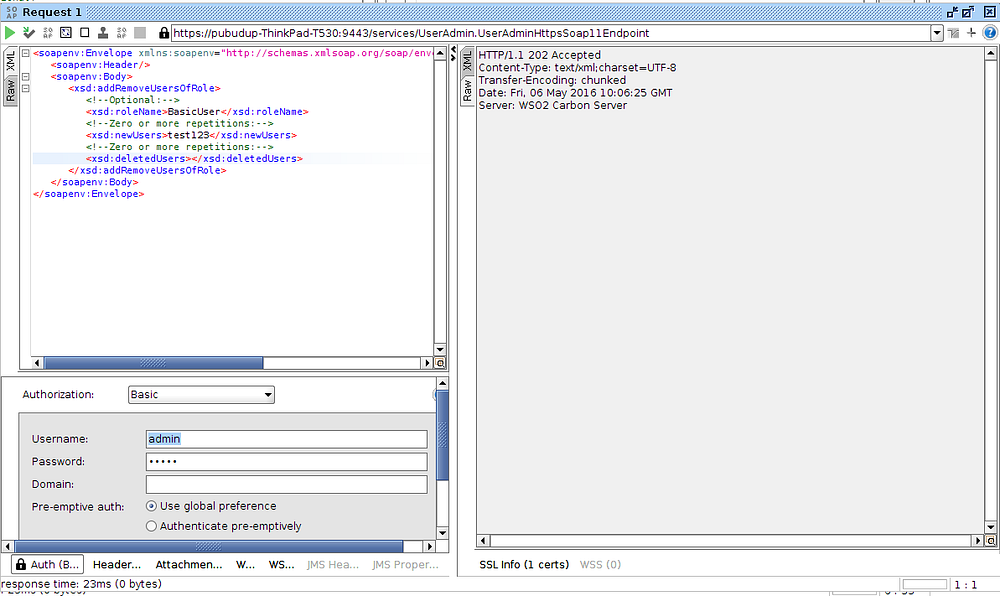This screenshot has height=596, width=1000.
Task: Click the HTTP/1.1 202 Accepted line
Action: coord(540,55)
